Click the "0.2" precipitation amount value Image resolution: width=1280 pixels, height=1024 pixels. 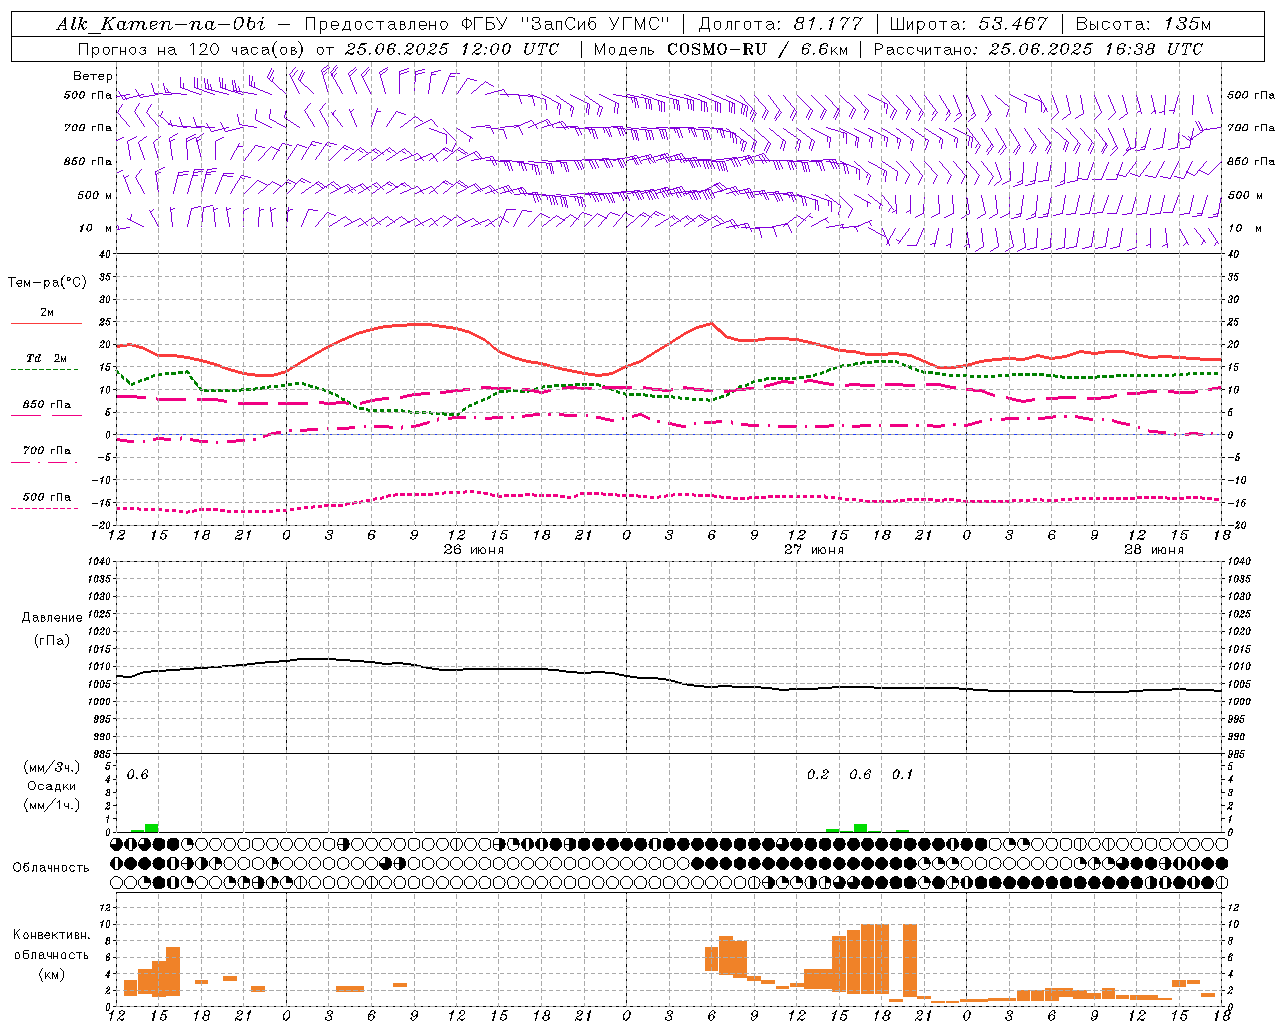(x=818, y=774)
